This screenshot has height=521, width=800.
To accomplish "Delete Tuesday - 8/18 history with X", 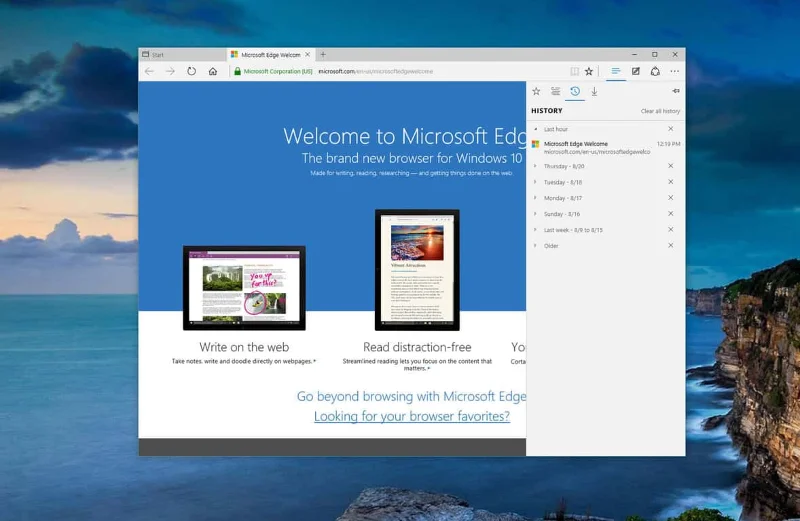I will coord(671,182).
